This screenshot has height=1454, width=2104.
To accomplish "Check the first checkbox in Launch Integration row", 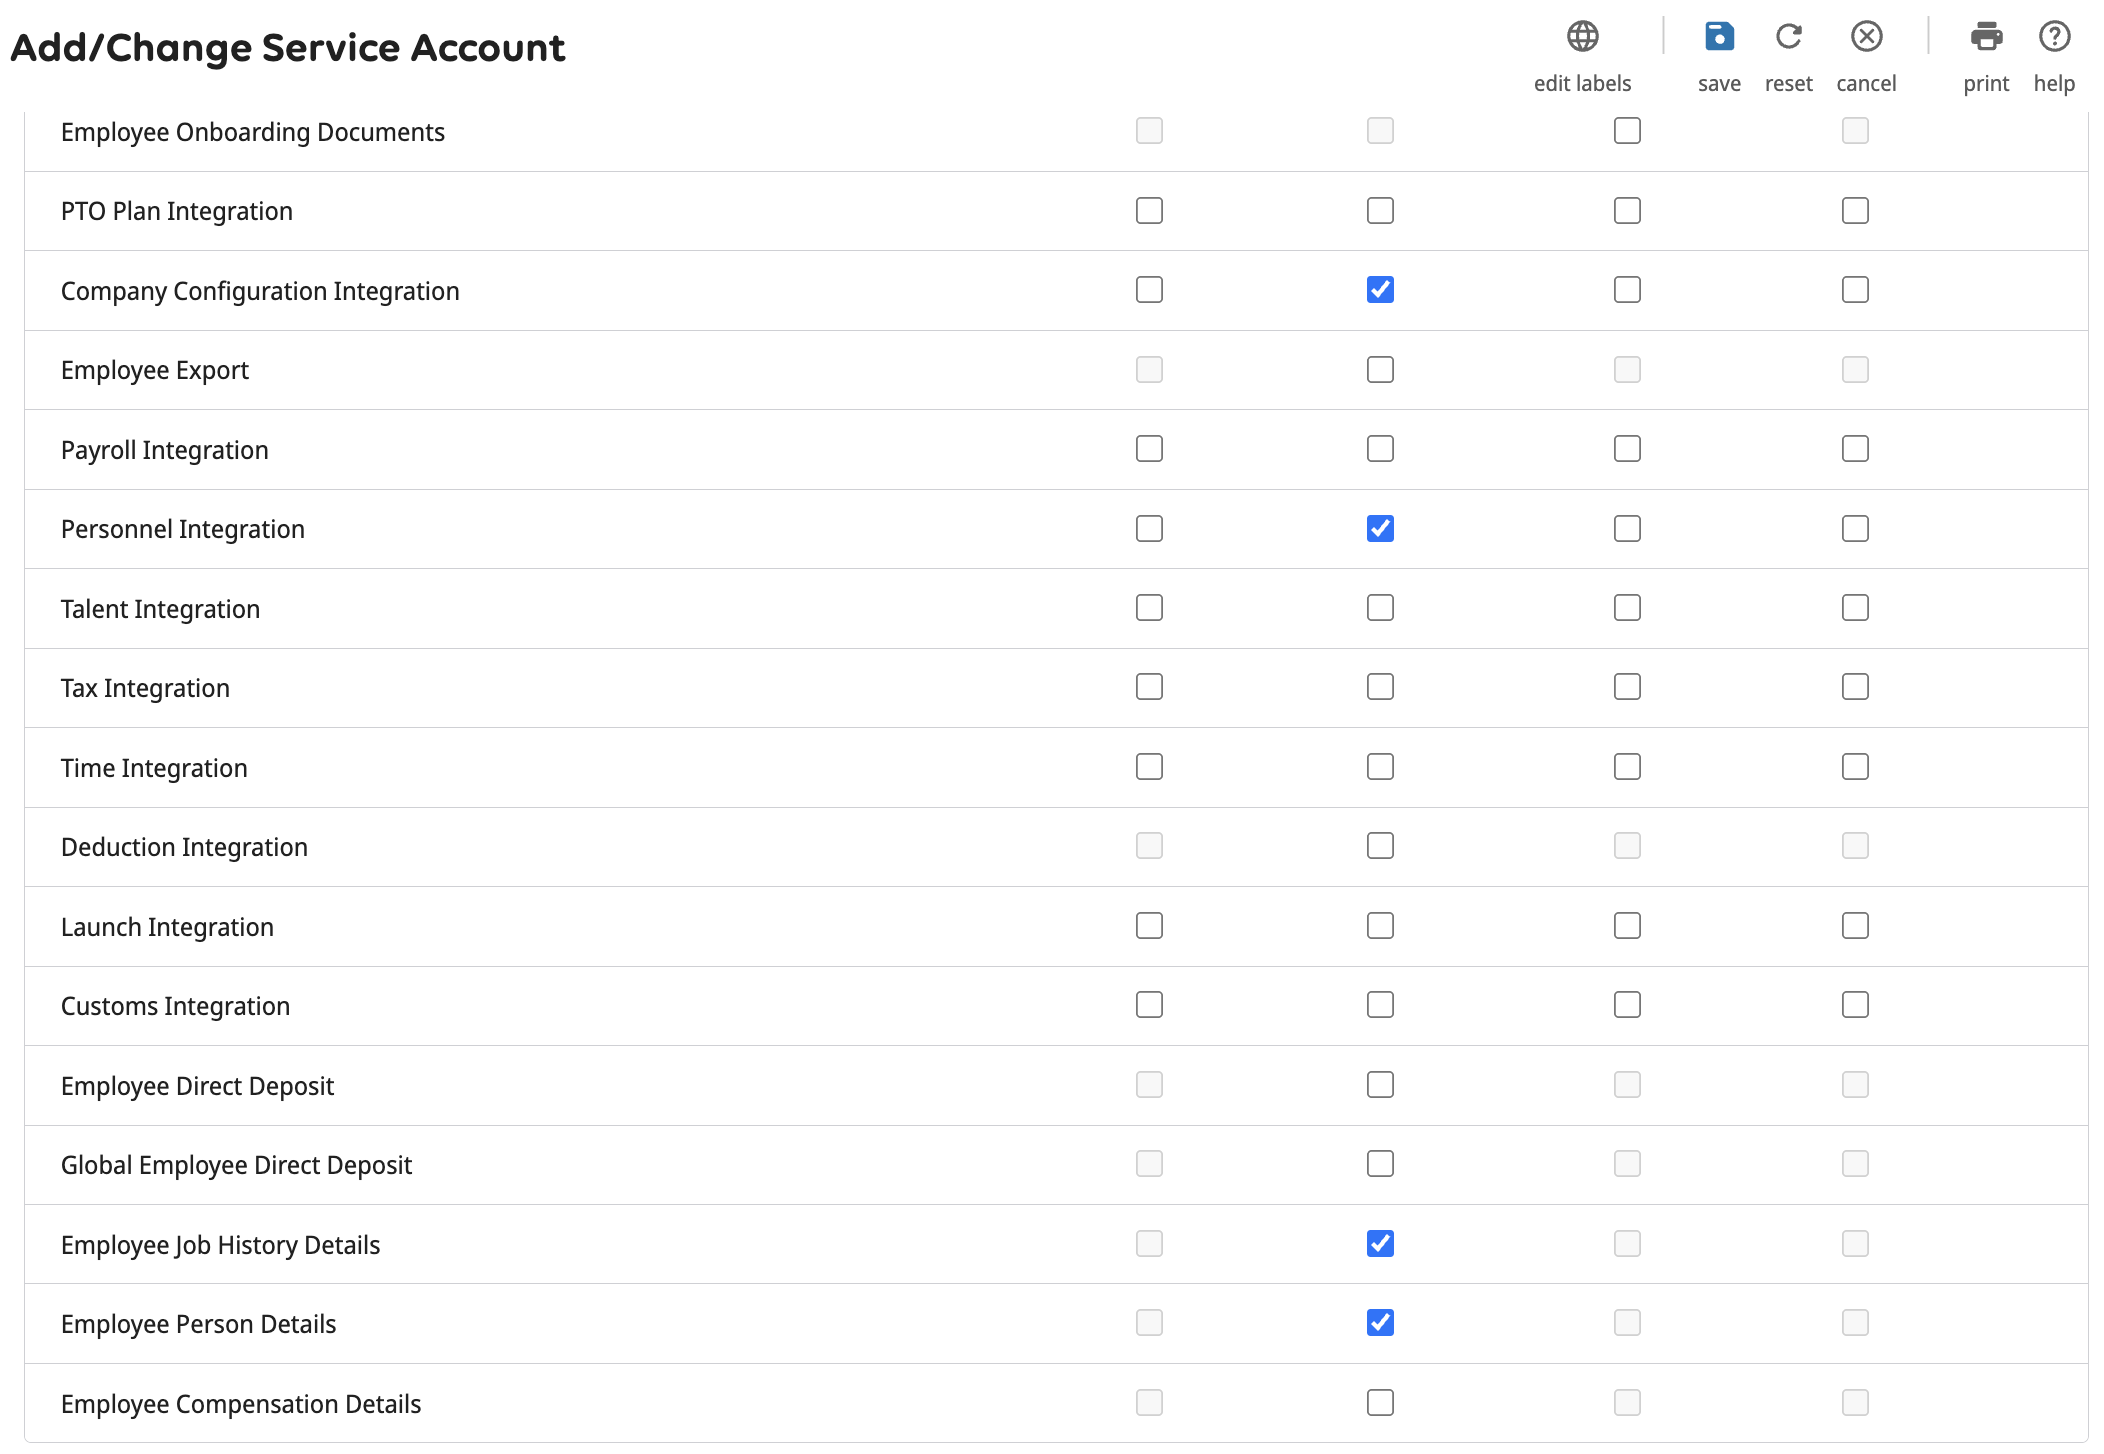I will pos(1149,926).
